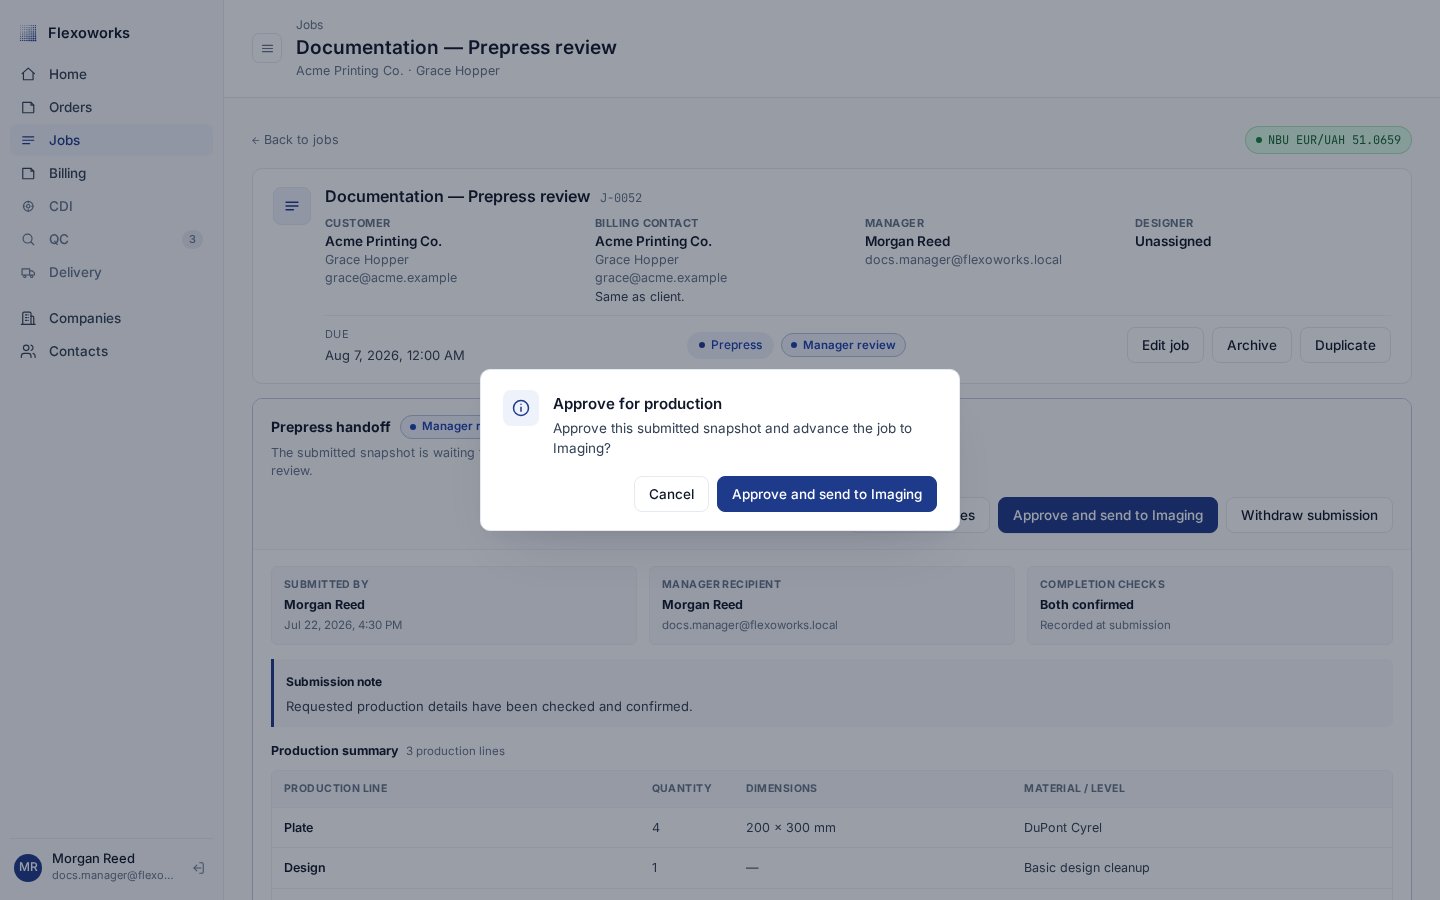Screen dimensions: 1440x900
Task: Open Home in the sidebar
Action: coord(111,74)
